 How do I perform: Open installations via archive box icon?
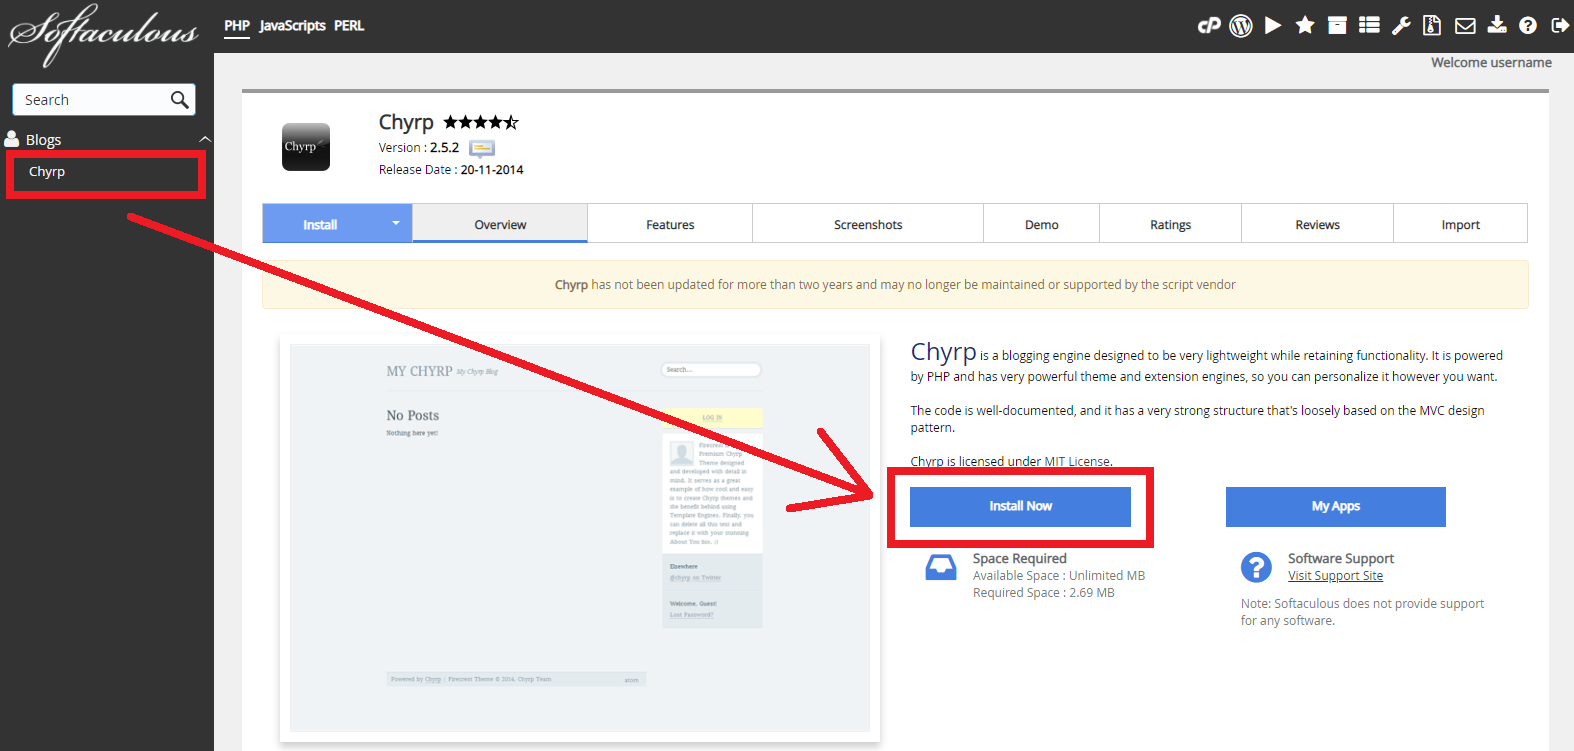pyautogui.click(x=1337, y=26)
